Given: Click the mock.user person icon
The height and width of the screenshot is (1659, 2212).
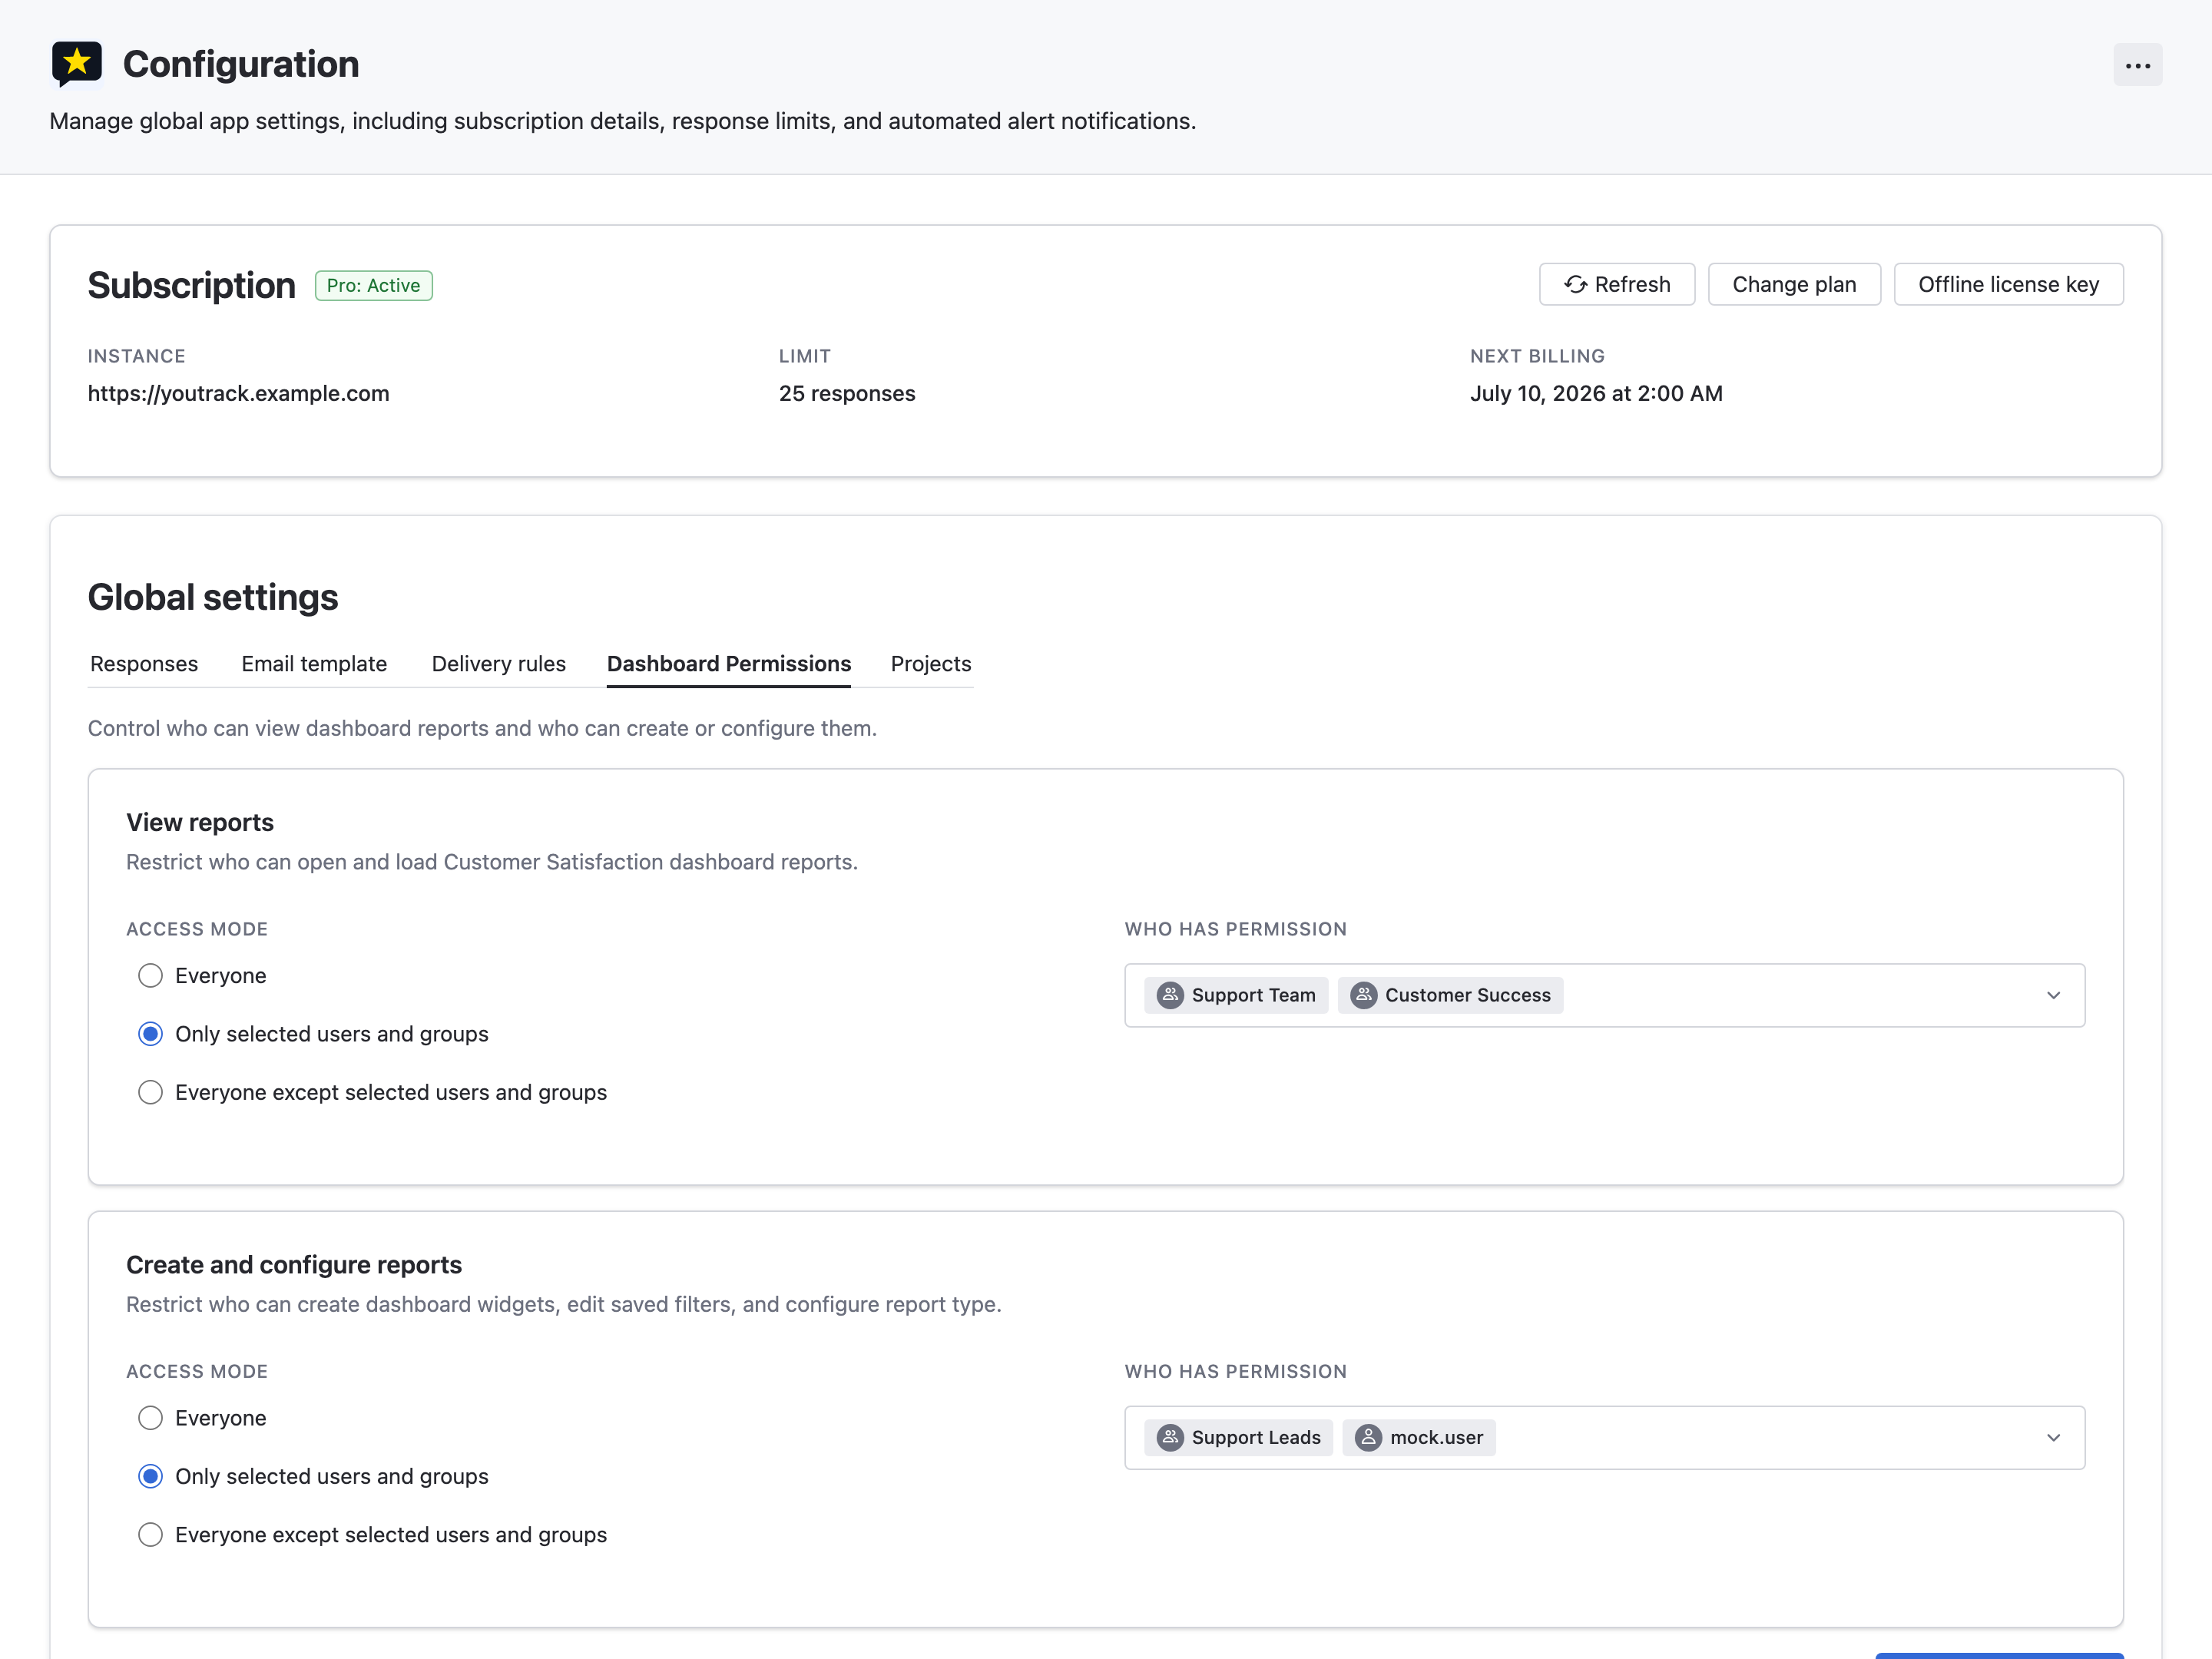Looking at the screenshot, I should pos(1368,1437).
